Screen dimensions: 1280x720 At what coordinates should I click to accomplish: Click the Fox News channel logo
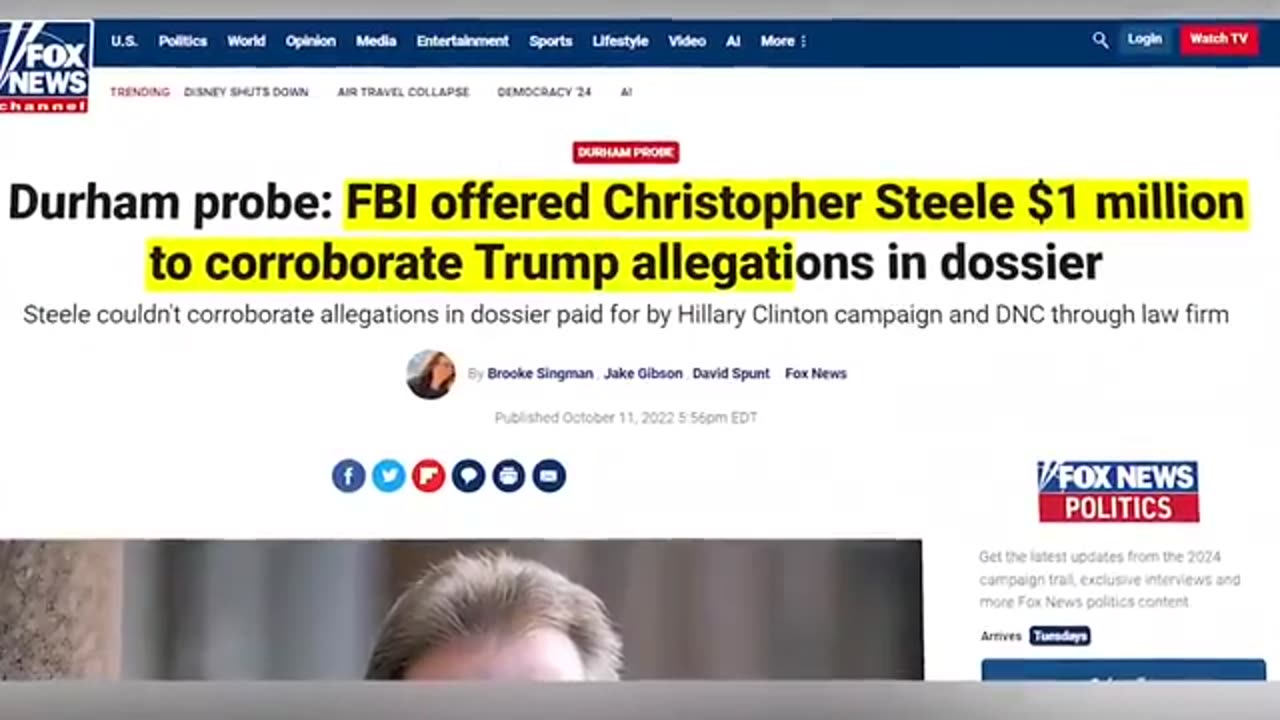click(x=46, y=66)
